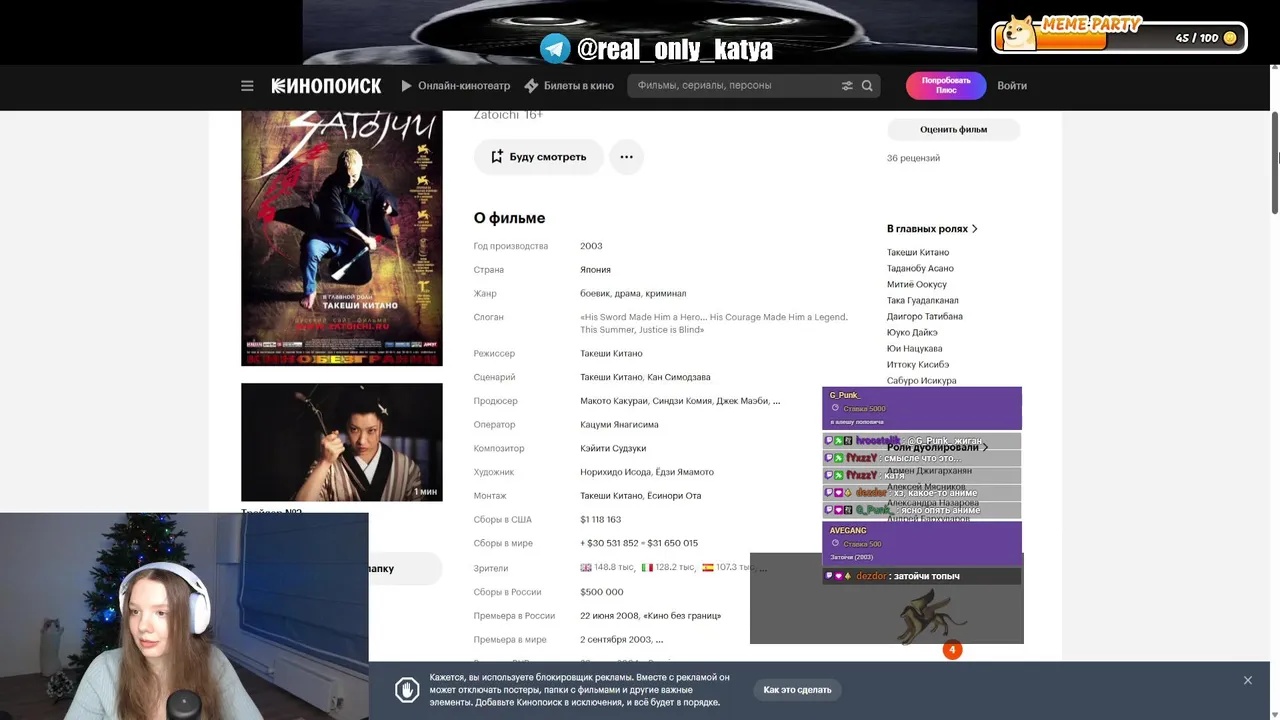Open genre боевик link

594,294
